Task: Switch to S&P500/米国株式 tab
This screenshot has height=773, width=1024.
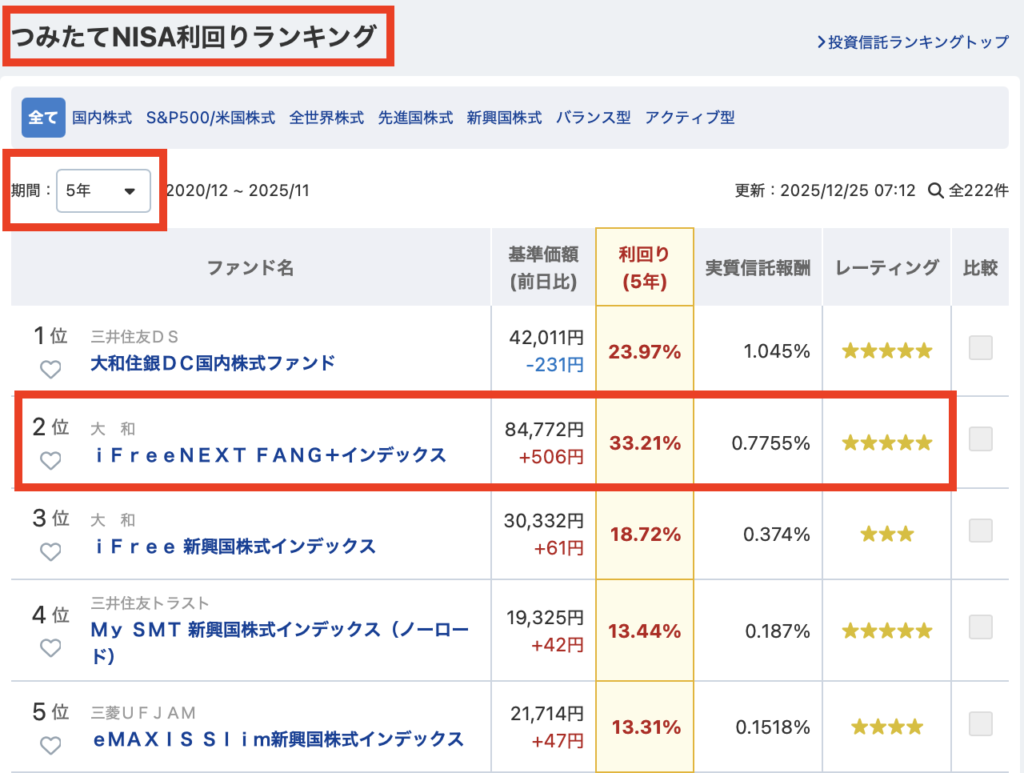Action: (x=210, y=117)
